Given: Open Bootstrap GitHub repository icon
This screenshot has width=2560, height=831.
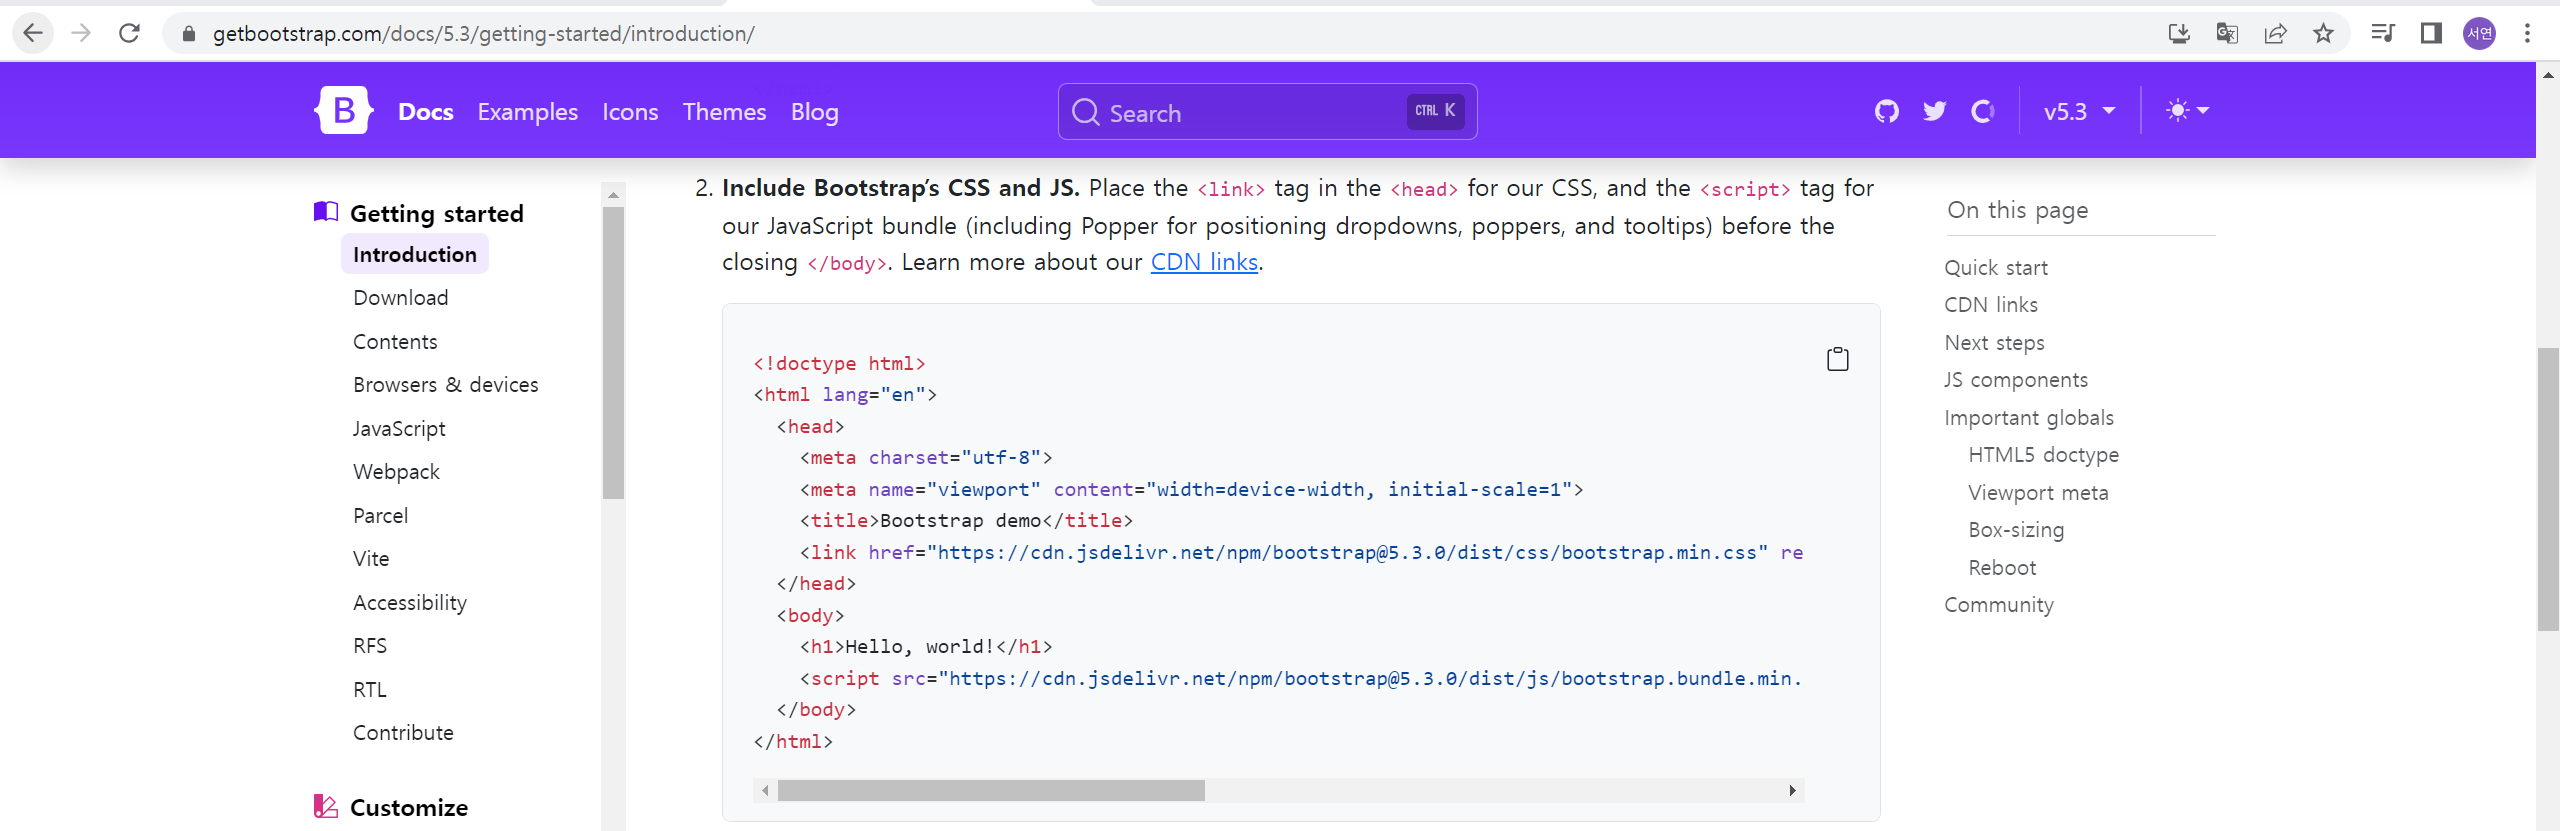Looking at the screenshot, I should [1886, 111].
